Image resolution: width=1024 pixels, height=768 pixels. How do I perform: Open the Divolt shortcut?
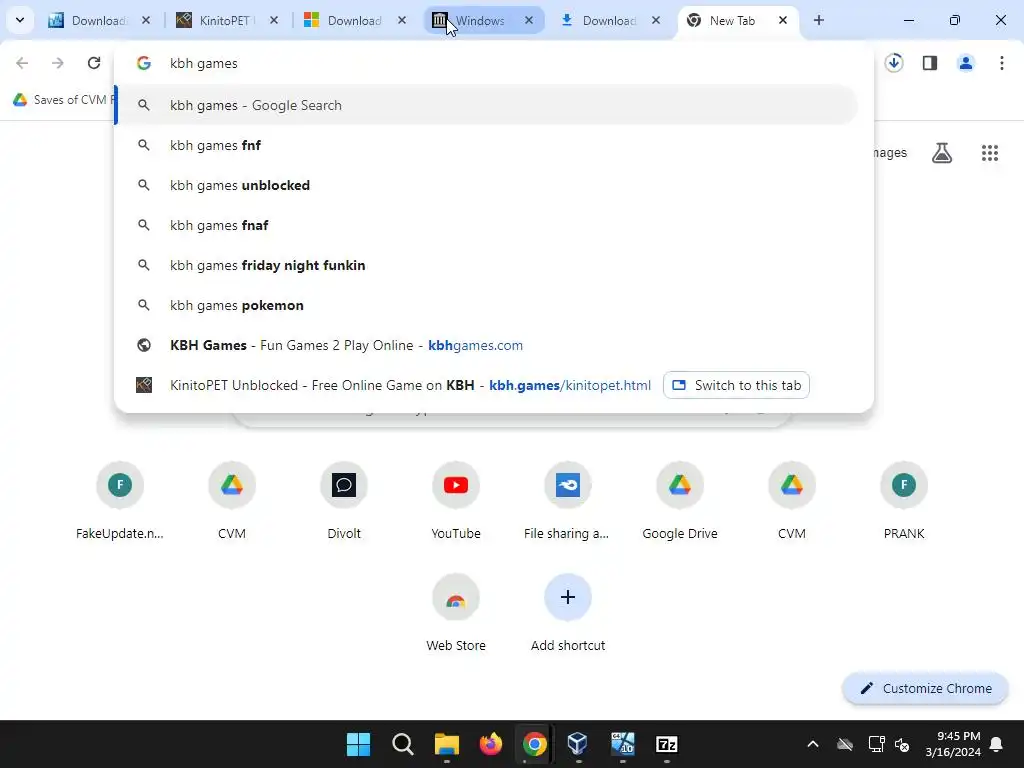[344, 502]
